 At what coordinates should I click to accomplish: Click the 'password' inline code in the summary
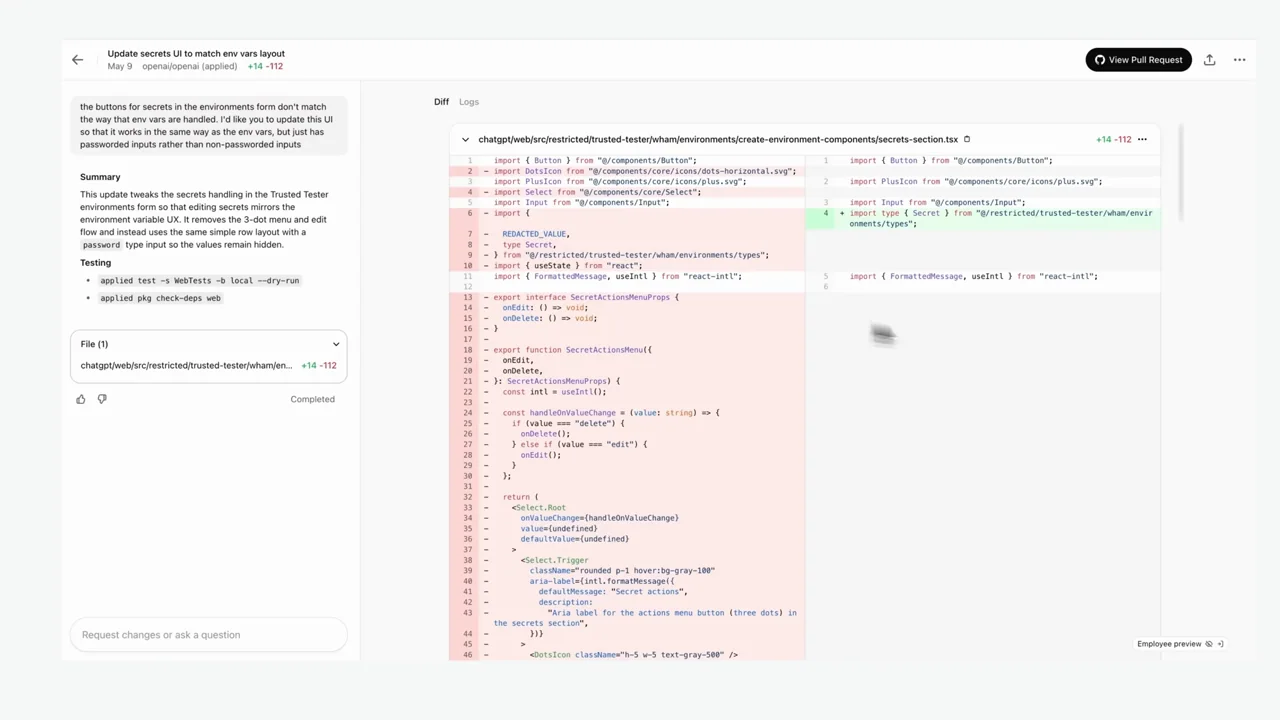[x=101, y=245]
